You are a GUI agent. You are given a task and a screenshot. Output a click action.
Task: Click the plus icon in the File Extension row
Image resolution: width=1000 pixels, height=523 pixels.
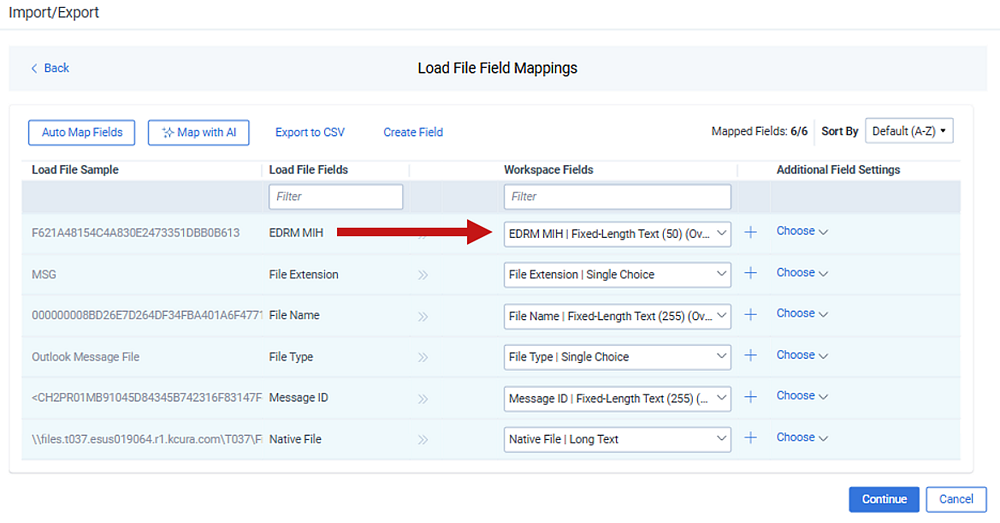click(x=751, y=273)
